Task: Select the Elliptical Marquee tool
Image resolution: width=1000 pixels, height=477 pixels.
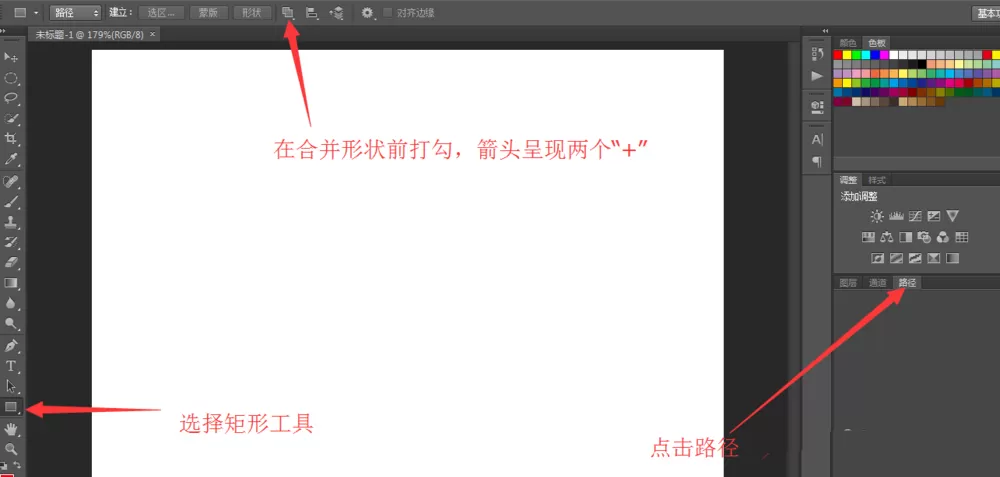Action: 11,78
